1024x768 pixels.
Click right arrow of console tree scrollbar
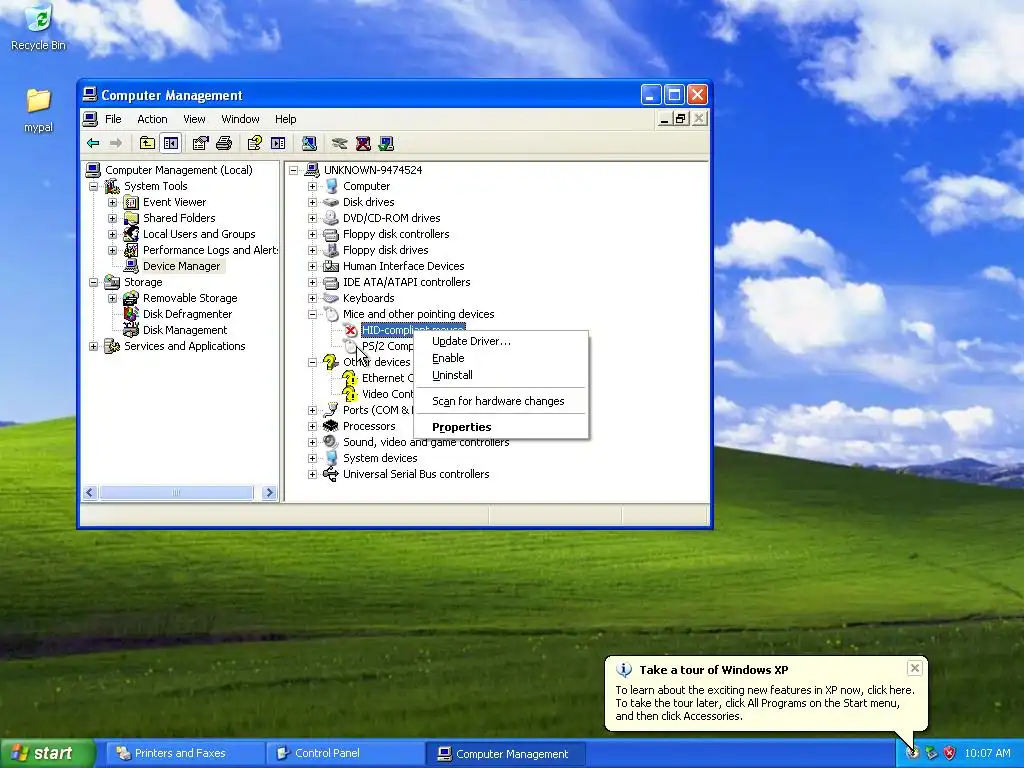point(269,492)
